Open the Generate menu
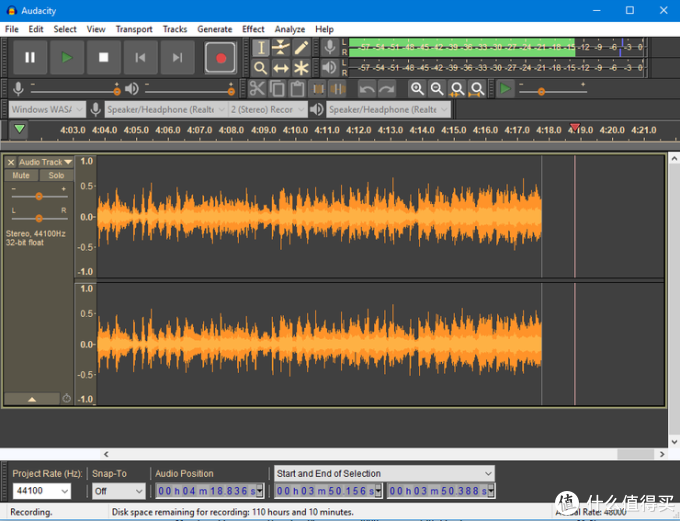 point(215,29)
